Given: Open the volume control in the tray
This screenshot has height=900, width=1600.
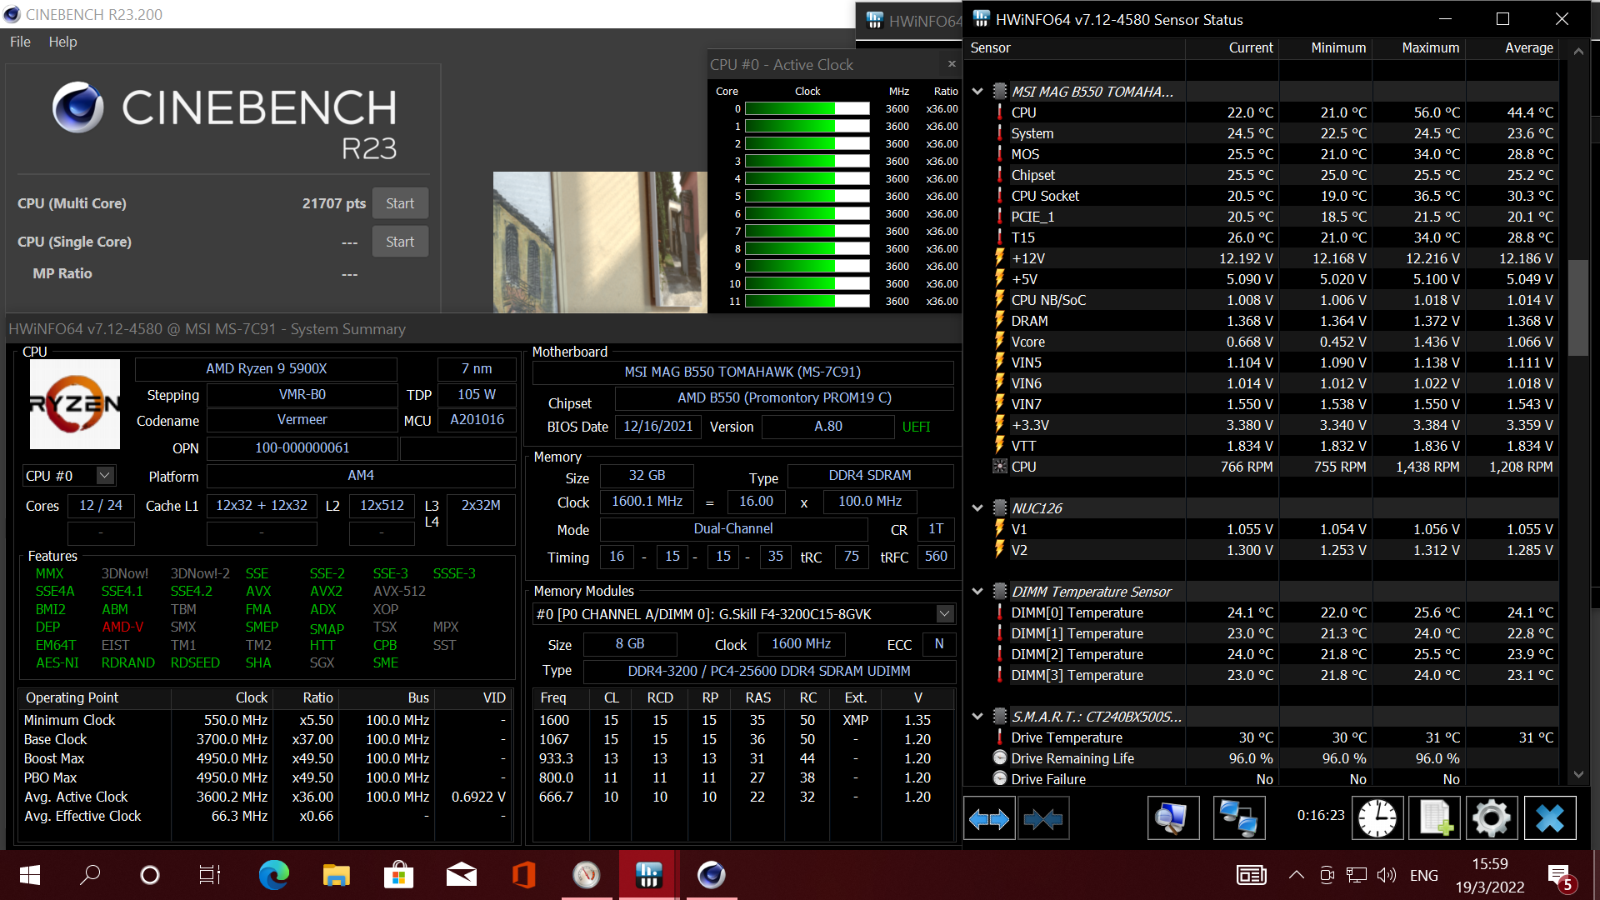Looking at the screenshot, I should pyautogui.click(x=1386, y=875).
